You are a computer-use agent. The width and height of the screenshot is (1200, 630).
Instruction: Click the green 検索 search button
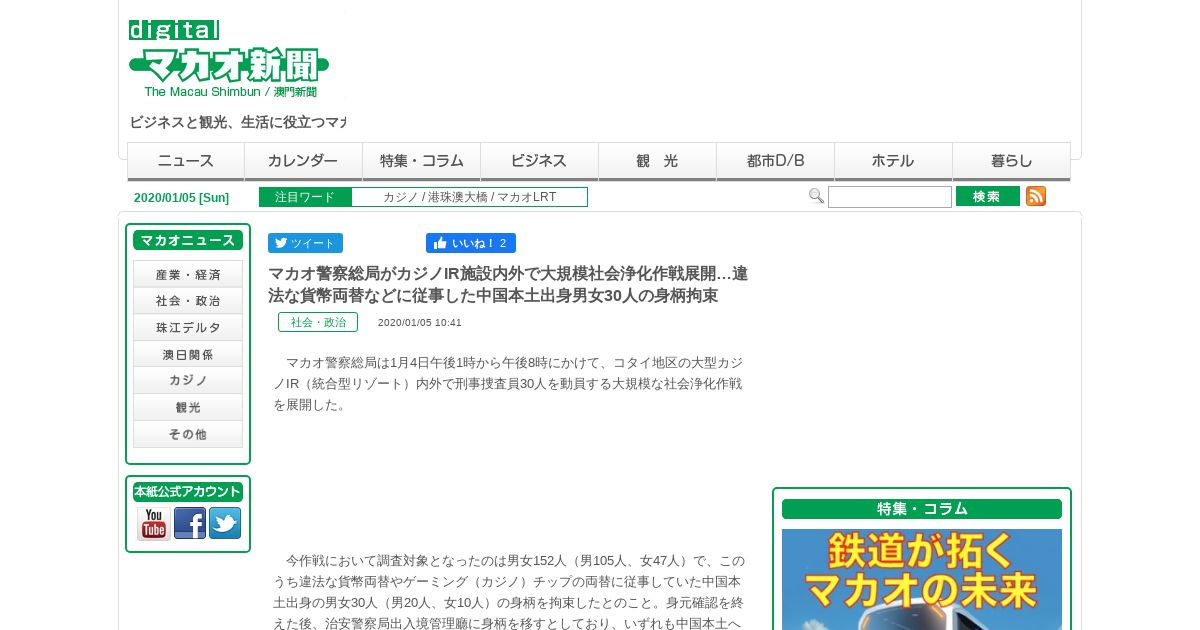988,196
